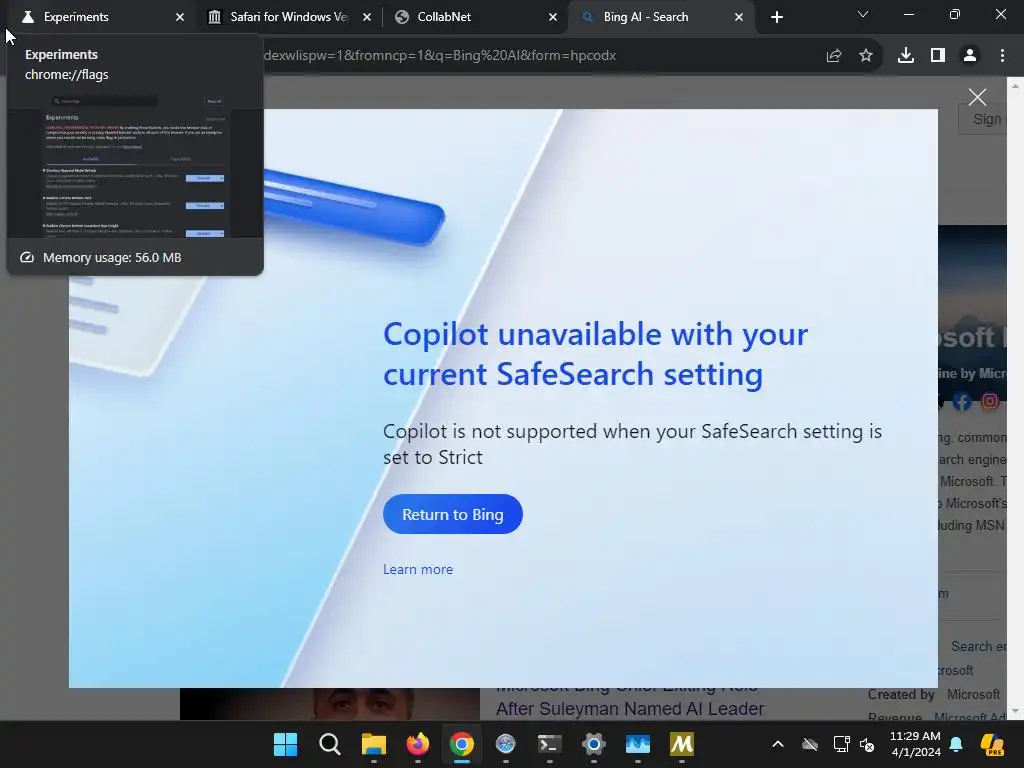The height and width of the screenshot is (768, 1024).
Task: Close the CollabNet tab
Action: (x=552, y=17)
